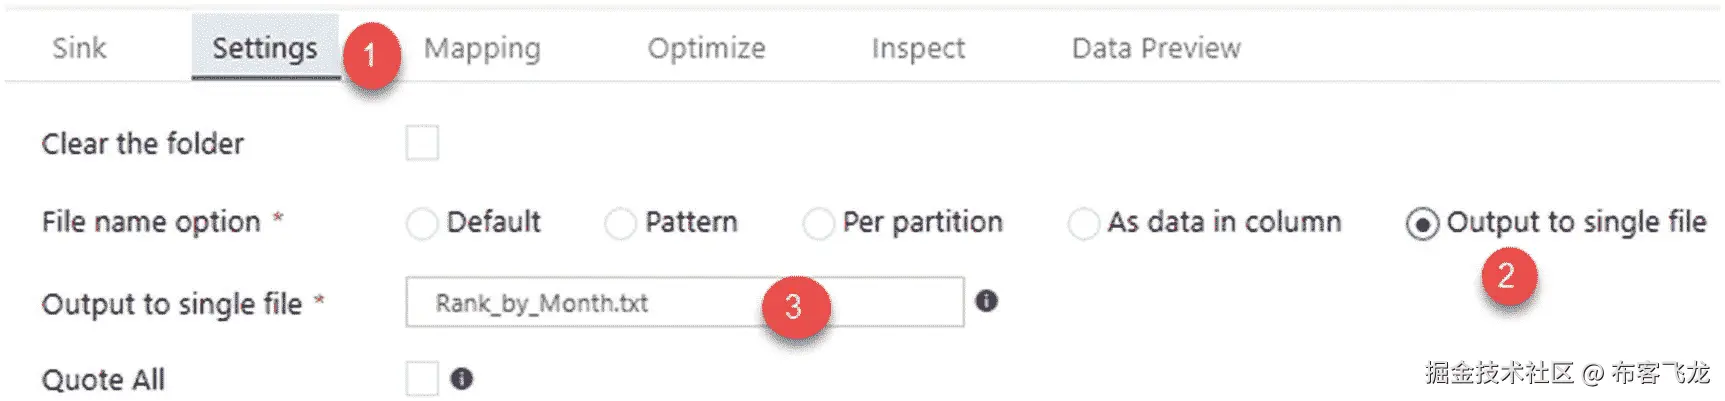1725x401 pixels.
Task: Toggle the Quote All checkbox
Action: click(422, 379)
